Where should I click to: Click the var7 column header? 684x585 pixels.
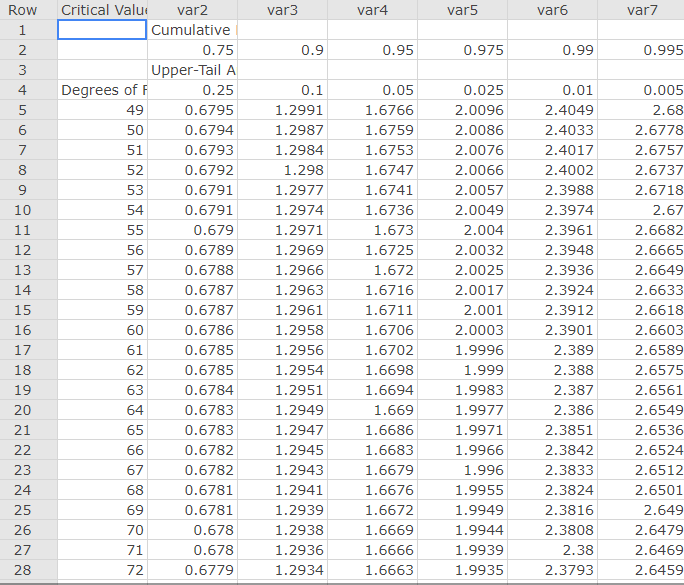click(x=642, y=10)
